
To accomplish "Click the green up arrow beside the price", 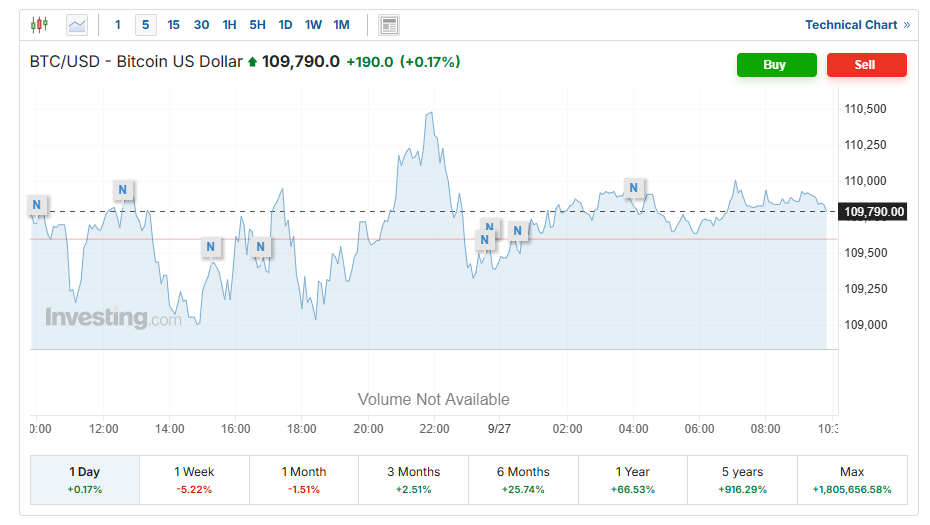I will (x=253, y=63).
